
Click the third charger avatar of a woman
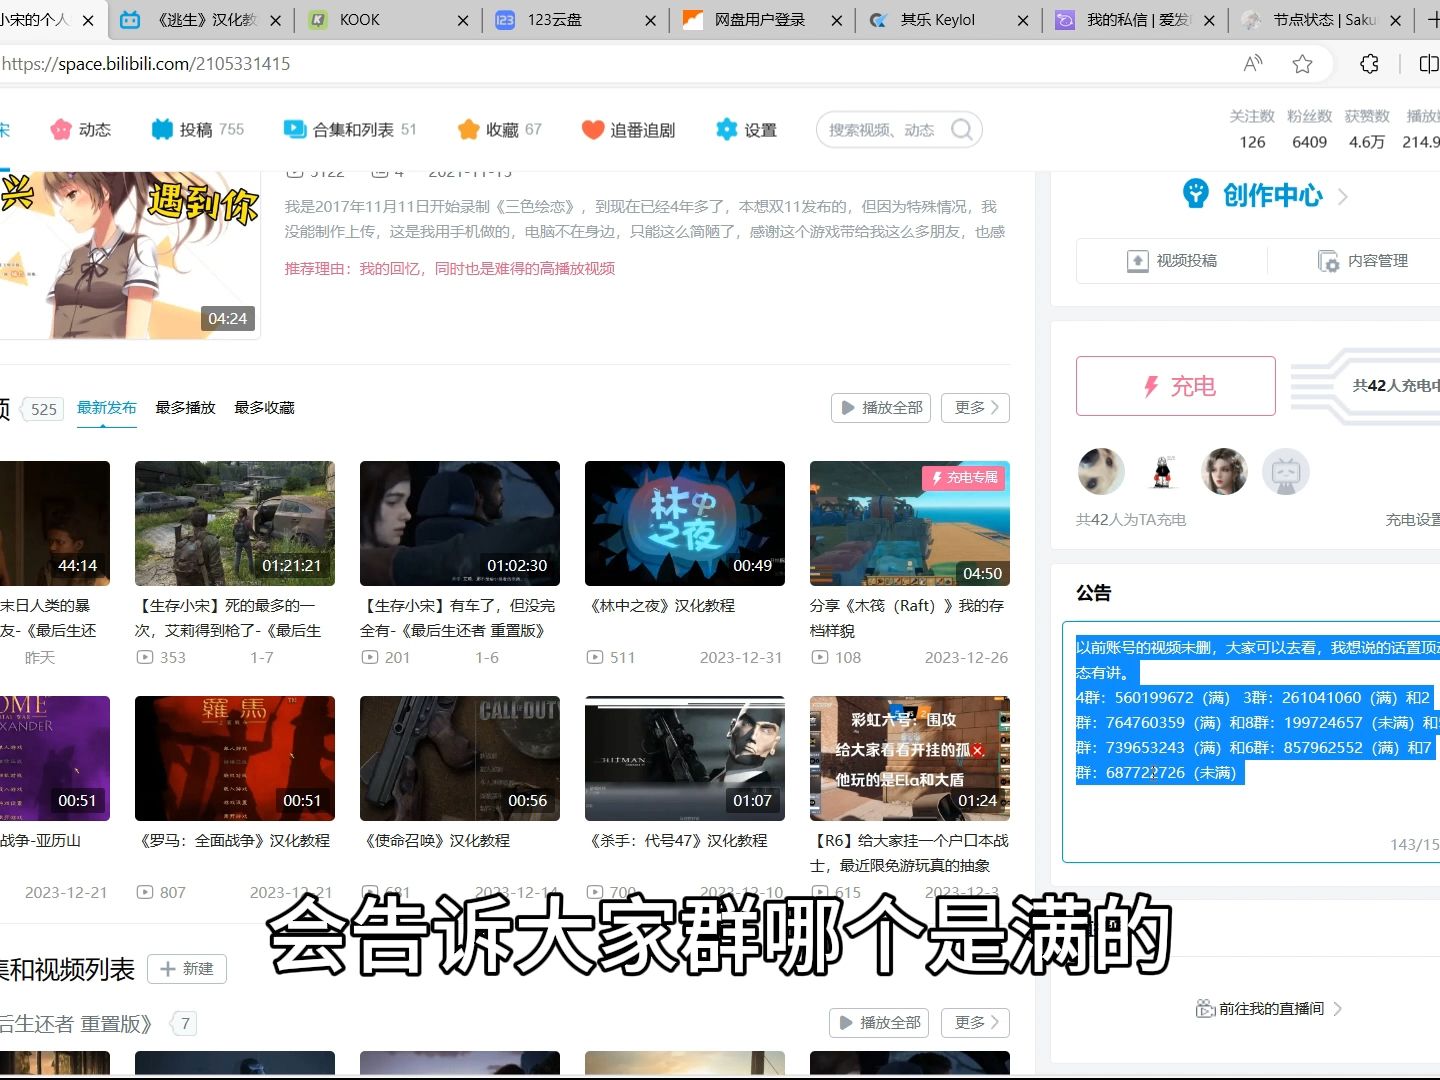1224,472
